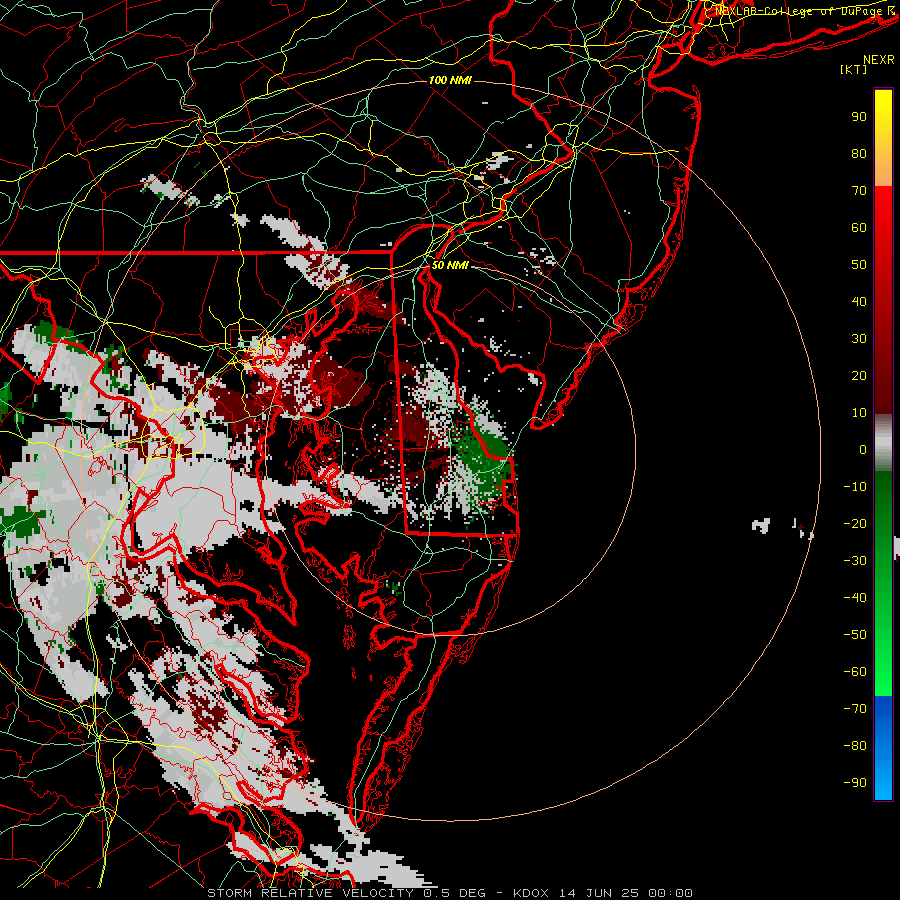
Task: Click the "50 NMI" range ring label
Action: 450,265
